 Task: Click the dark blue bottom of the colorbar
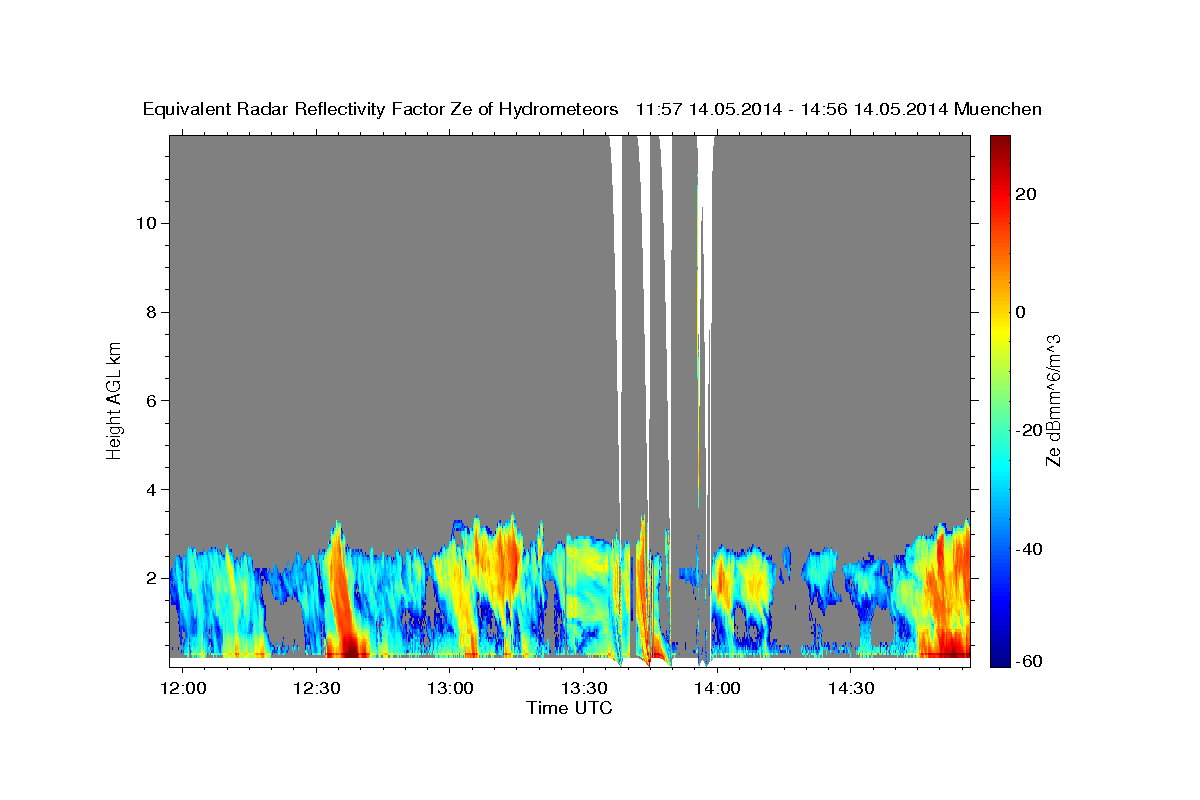click(1000, 657)
